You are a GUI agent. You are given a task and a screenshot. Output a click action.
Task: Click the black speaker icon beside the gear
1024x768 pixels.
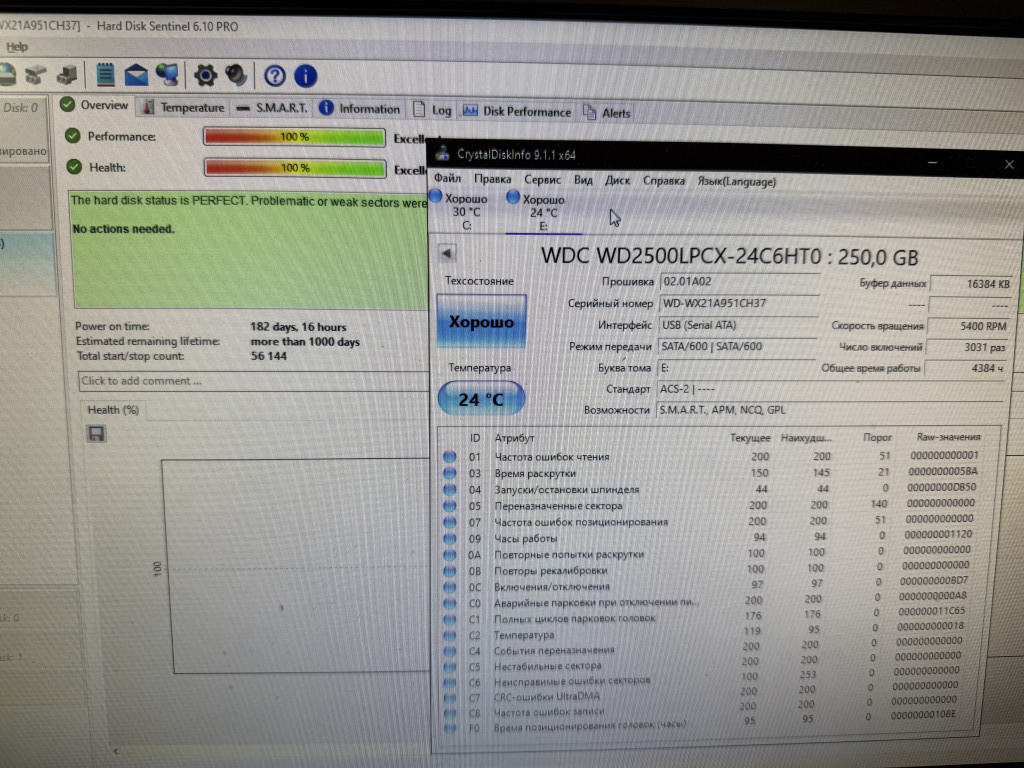[236, 76]
